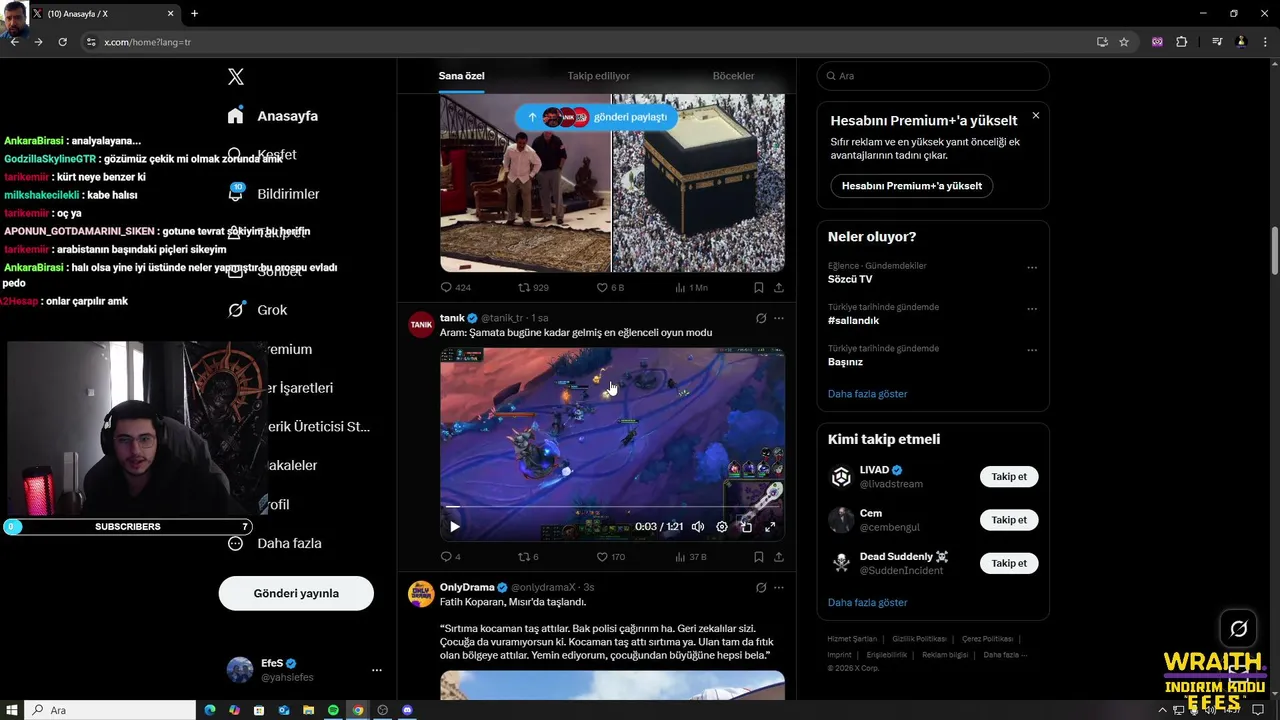
Task: Click the gönderi paylaştı new posts pill
Action: [597, 117]
